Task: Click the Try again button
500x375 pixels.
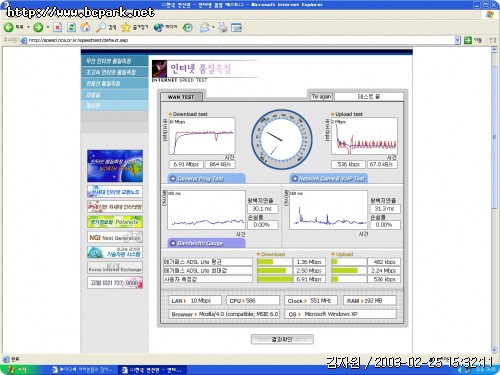Action: tap(321, 97)
